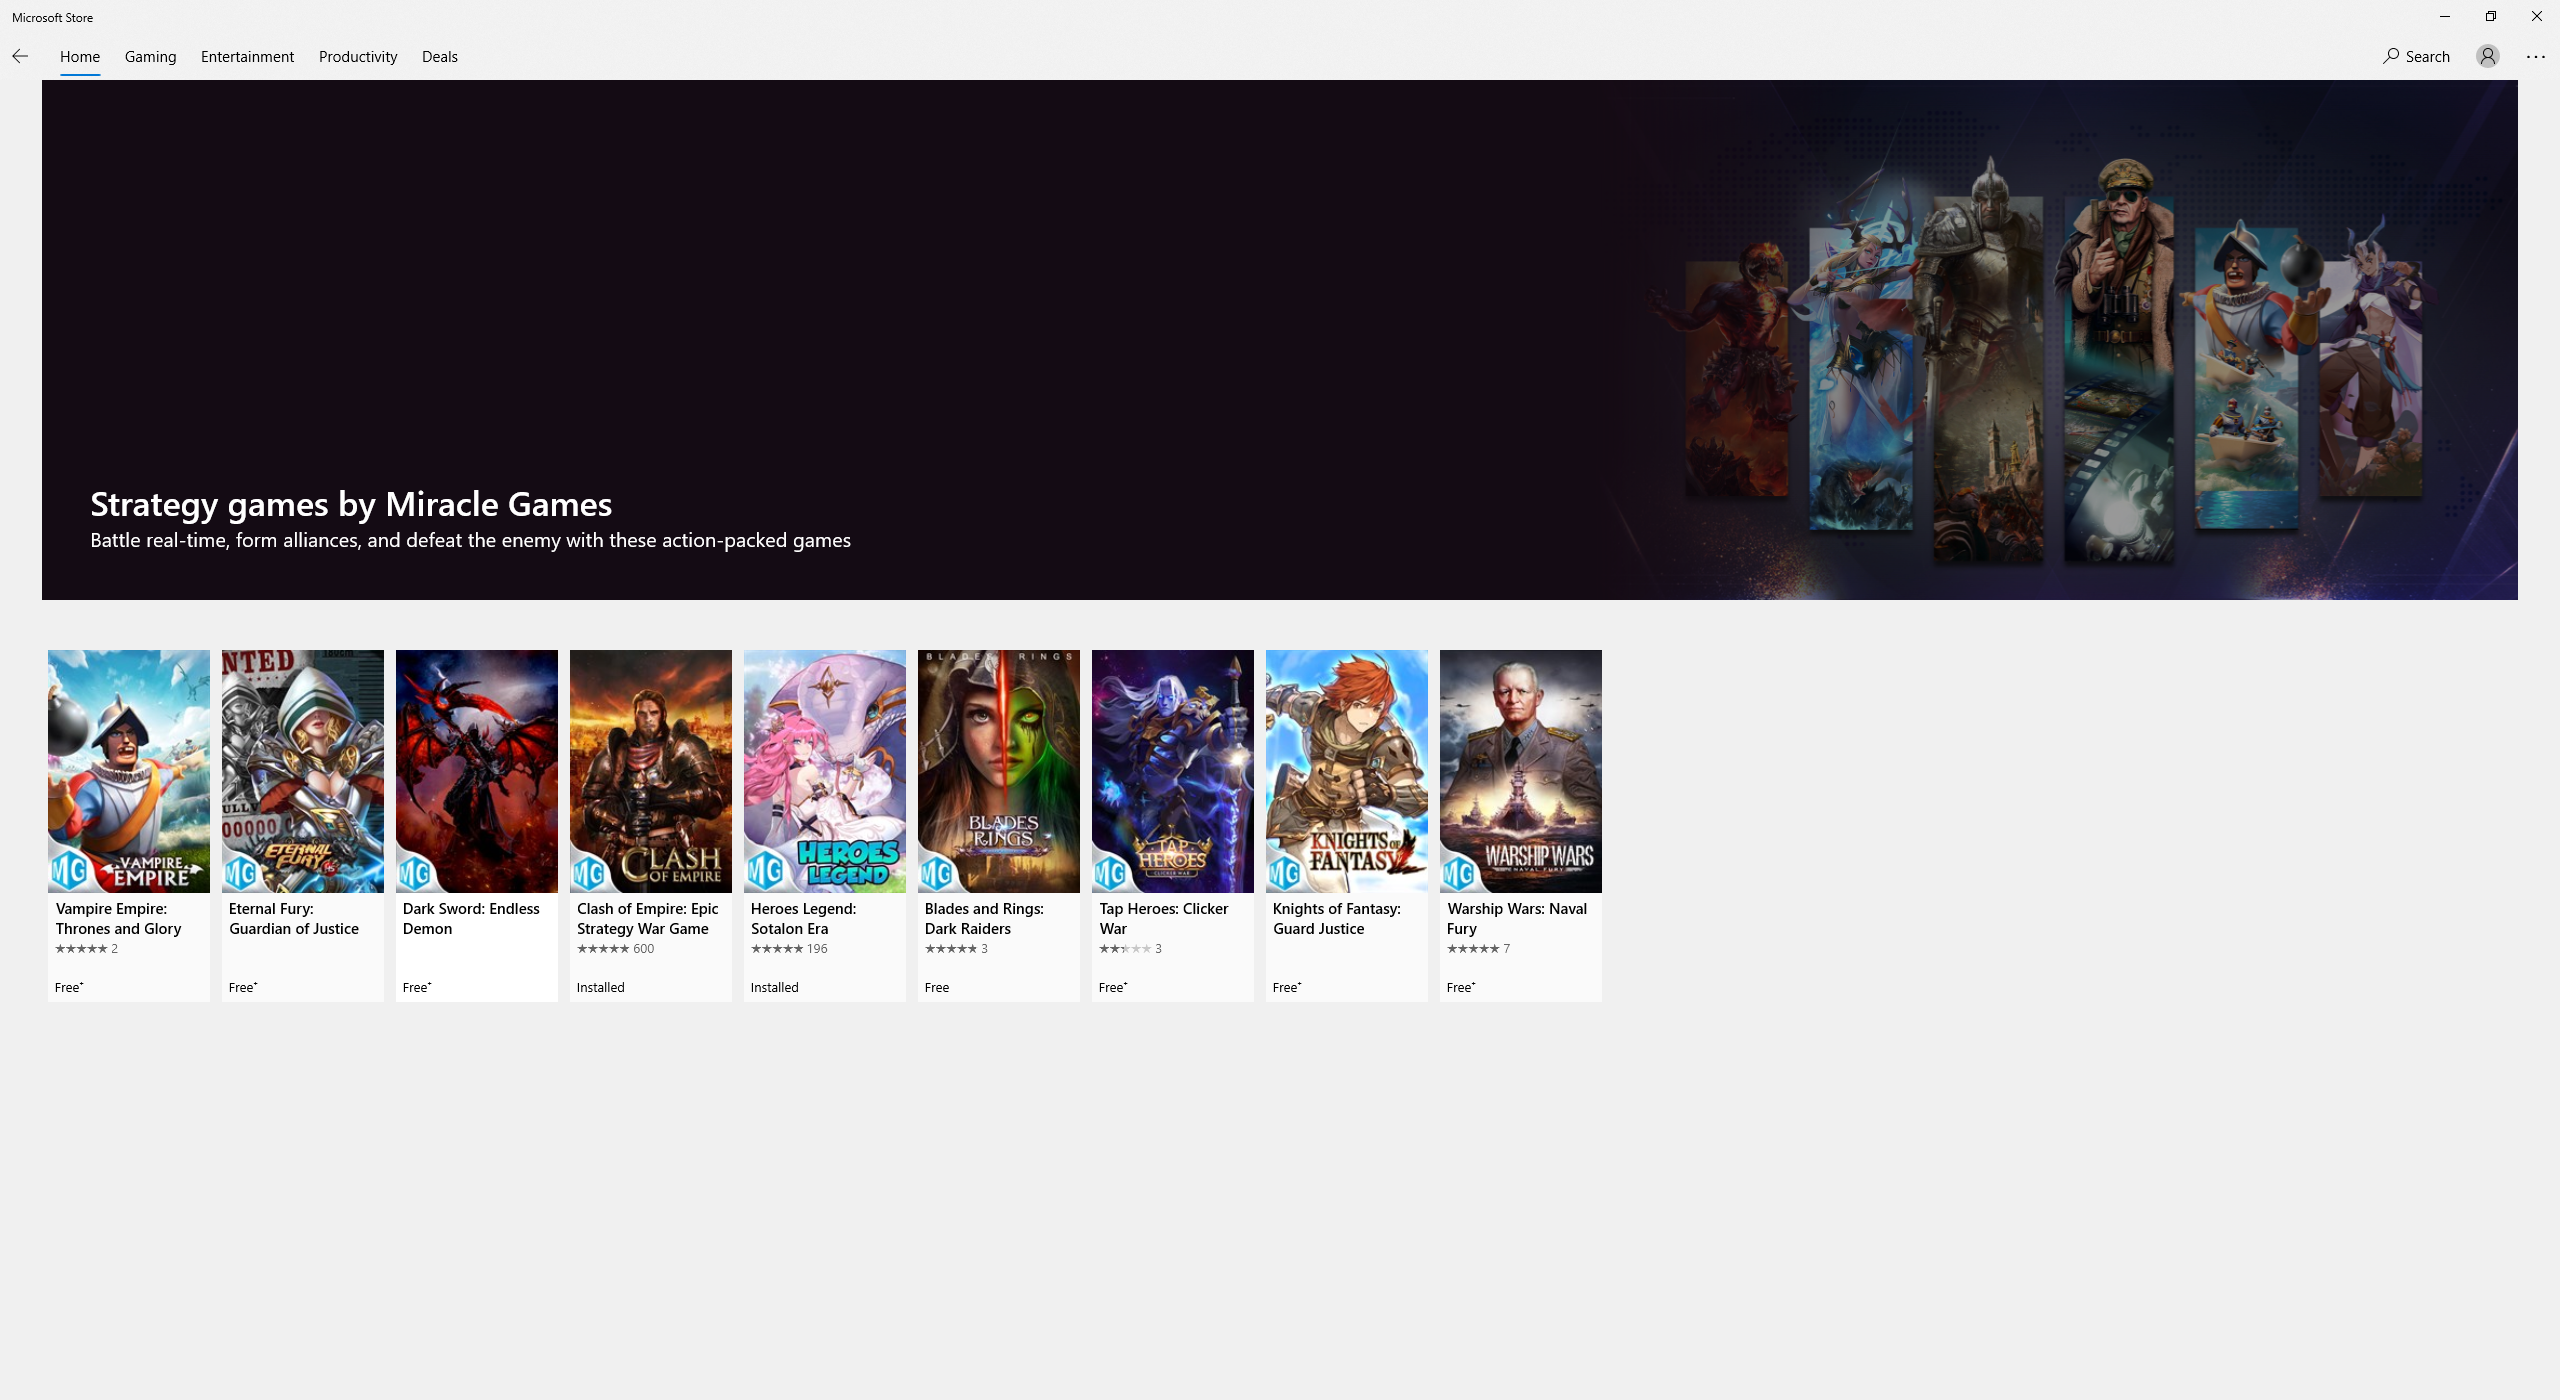2560x1400 pixels.
Task: Open Eternal Fury game cover image
Action: pyautogui.click(x=303, y=771)
